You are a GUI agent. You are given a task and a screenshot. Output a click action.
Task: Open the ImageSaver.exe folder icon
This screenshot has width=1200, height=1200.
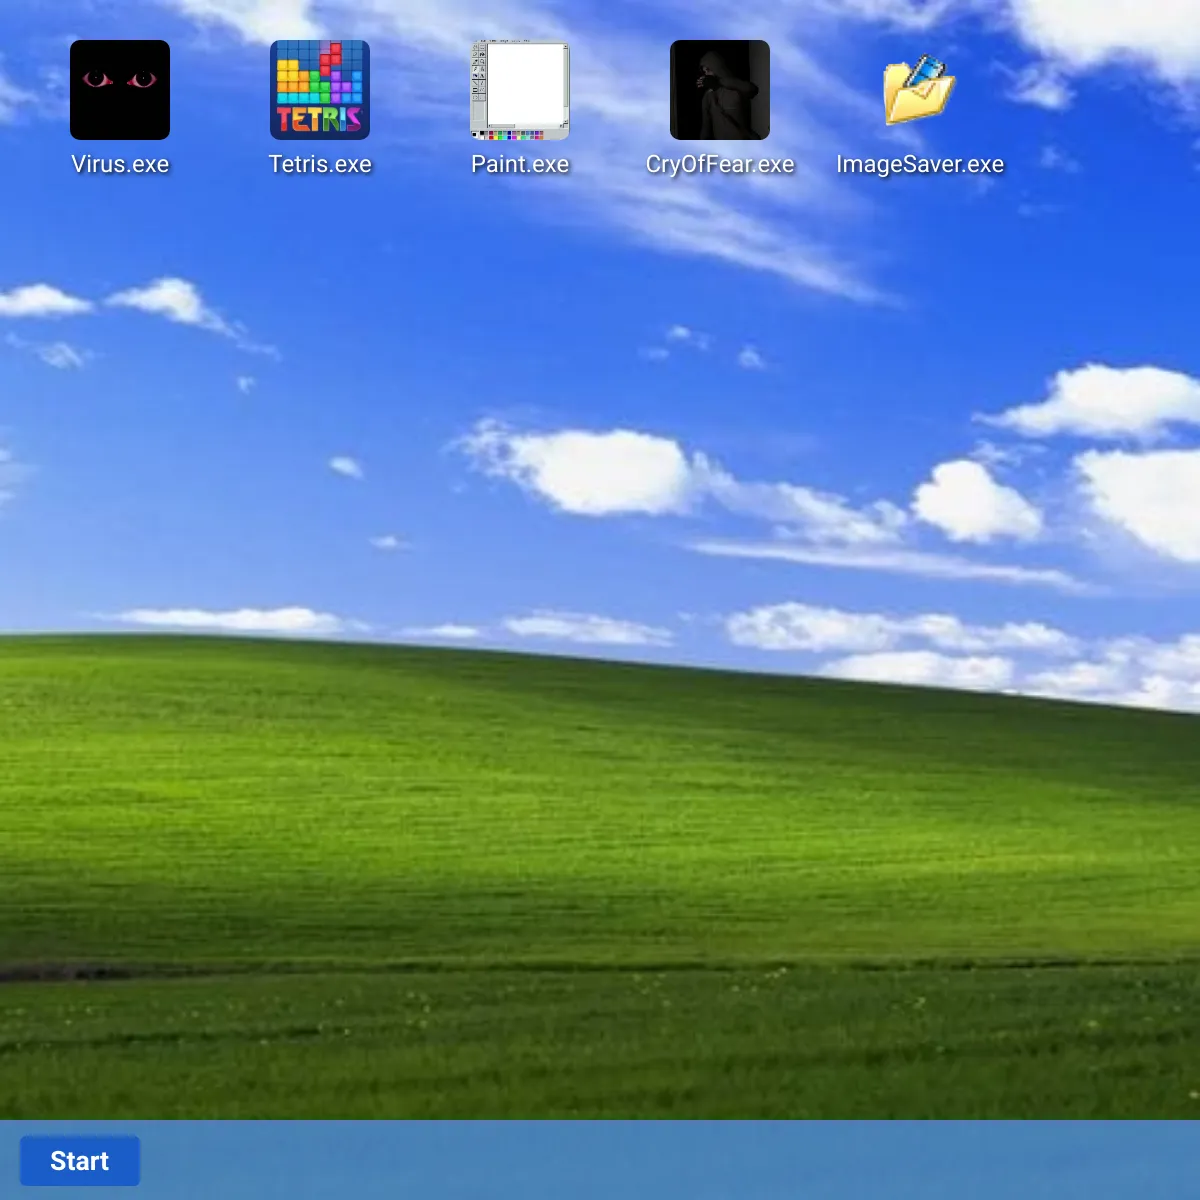(x=920, y=90)
